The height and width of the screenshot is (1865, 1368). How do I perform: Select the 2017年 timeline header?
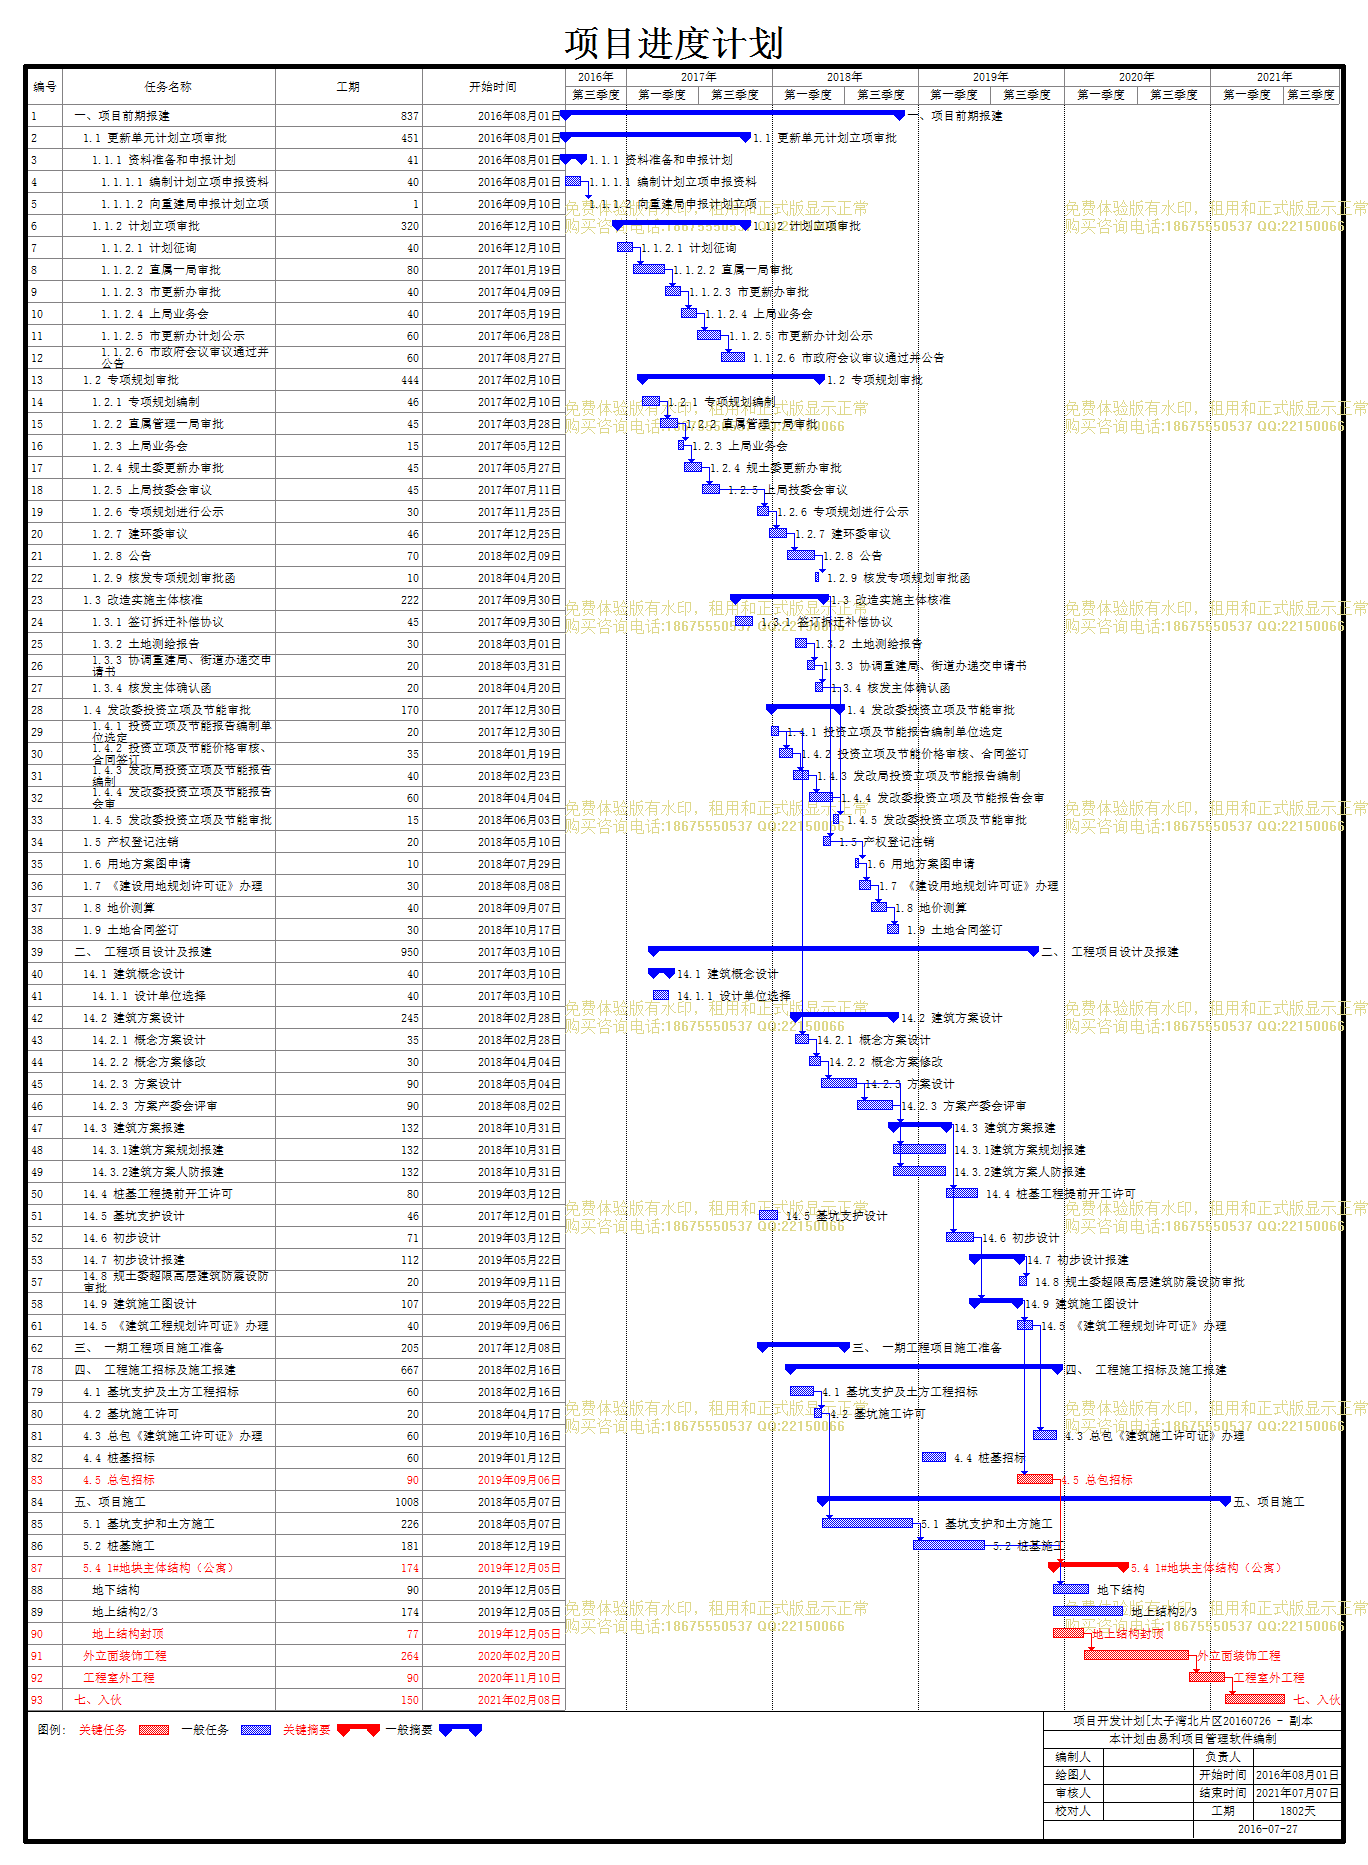pos(699,77)
